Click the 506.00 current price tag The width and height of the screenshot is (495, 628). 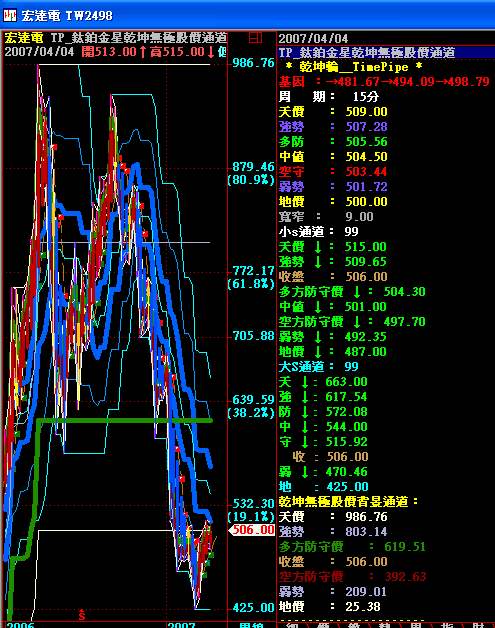pos(252,530)
